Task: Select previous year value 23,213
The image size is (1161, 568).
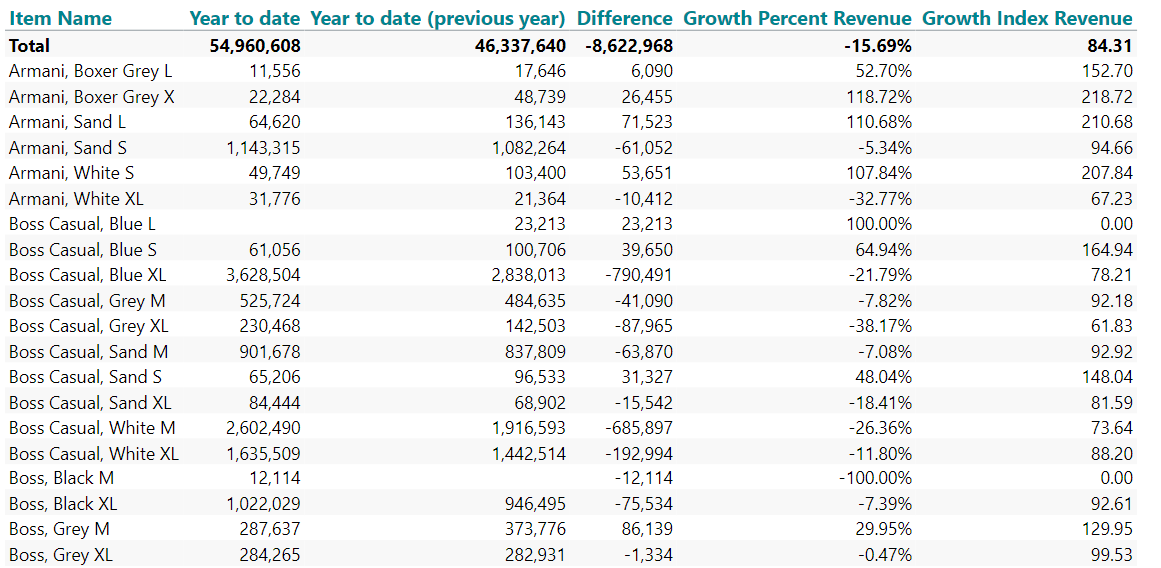Action: (x=541, y=224)
